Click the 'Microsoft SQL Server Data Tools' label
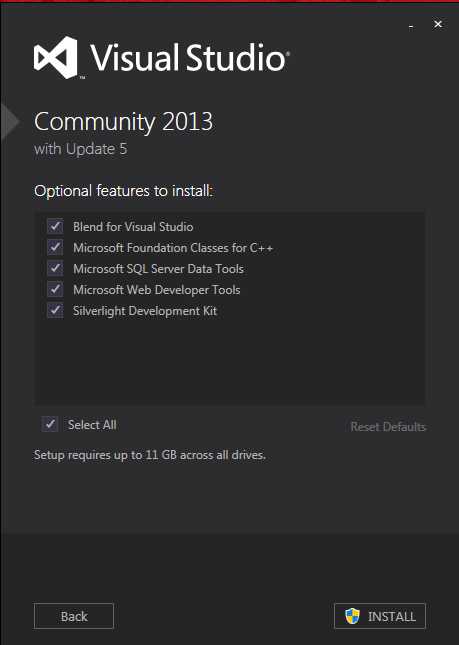The width and height of the screenshot is (459, 645). (158, 269)
